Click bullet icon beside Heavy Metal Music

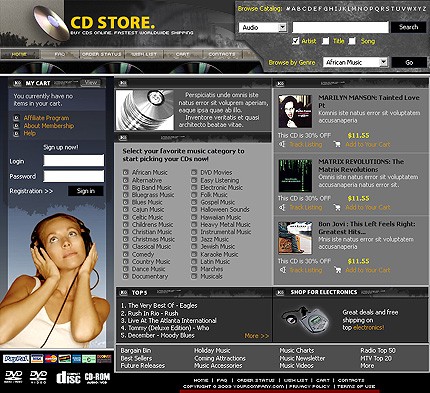pyautogui.click(x=194, y=224)
